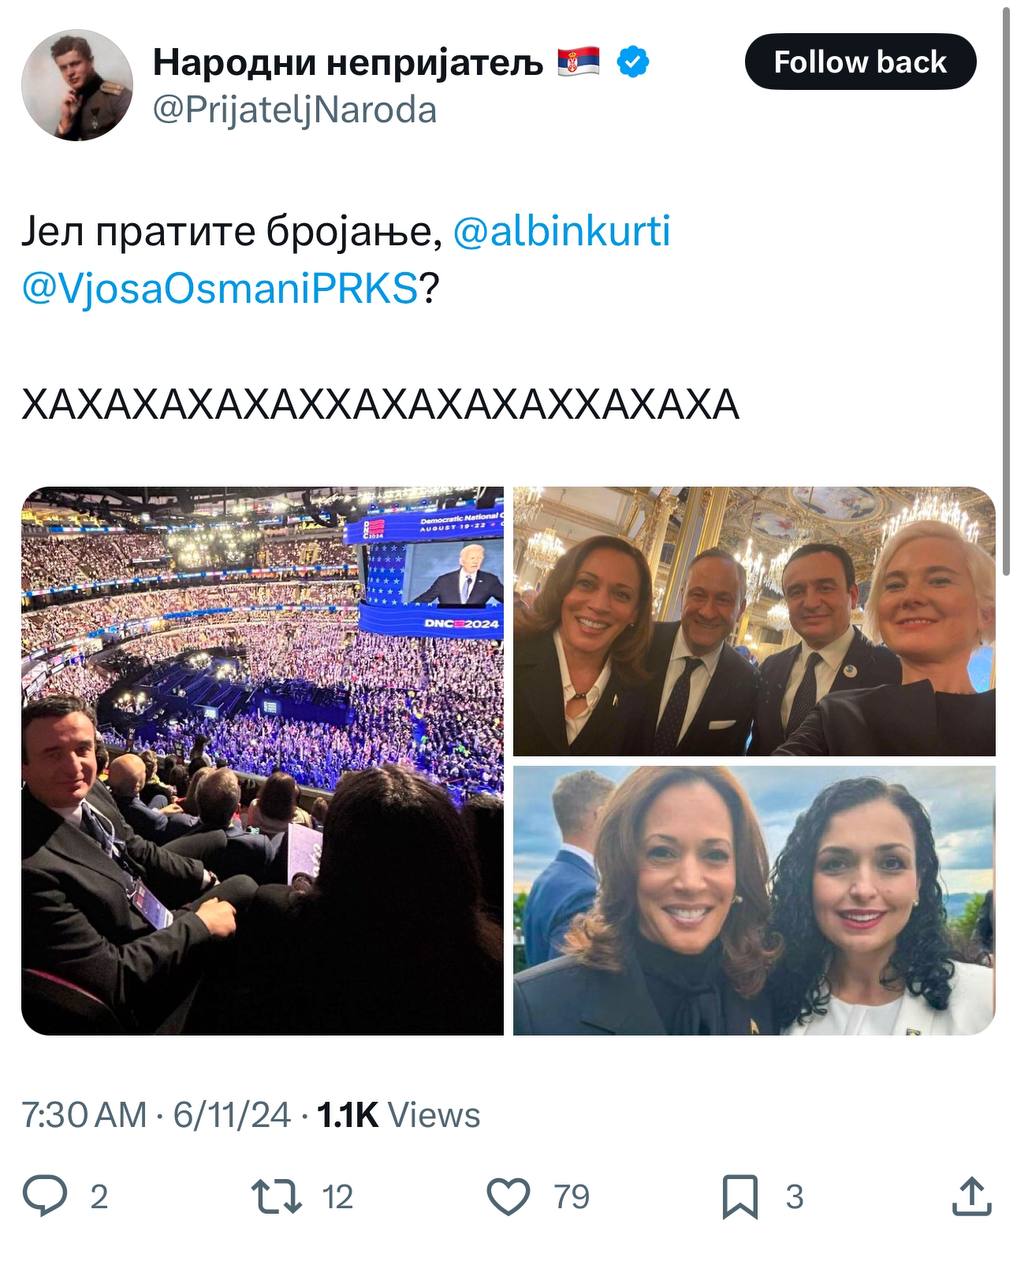This screenshot has width=1017, height=1280.
Task: Click the Serbian flag emoji
Action: coord(578,62)
